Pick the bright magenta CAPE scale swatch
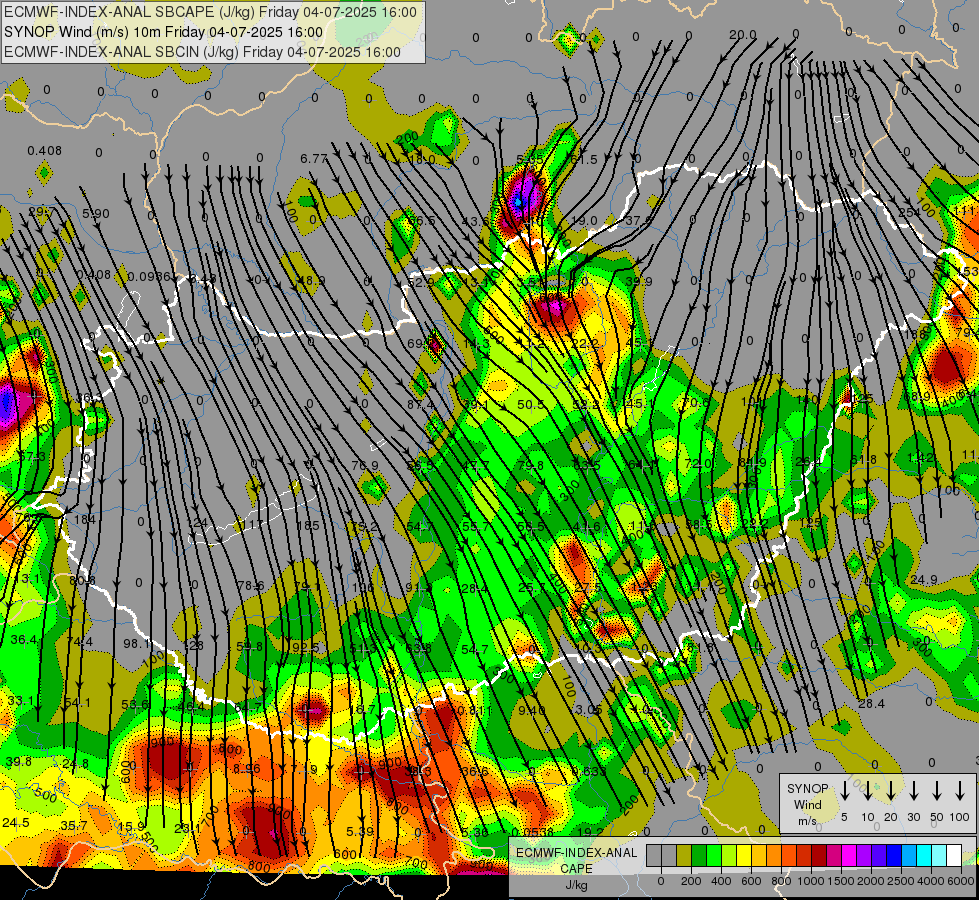 tap(849, 856)
